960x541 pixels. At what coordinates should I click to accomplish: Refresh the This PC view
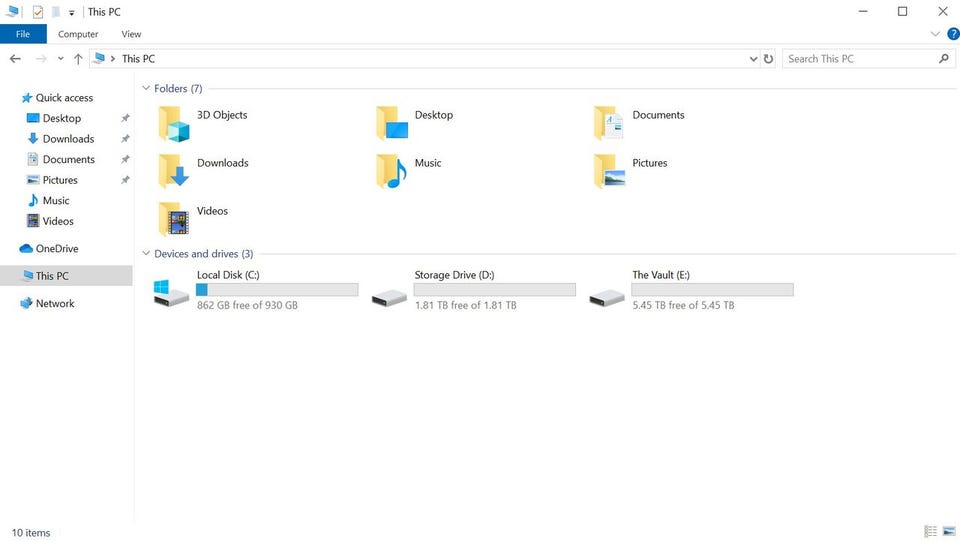coord(768,59)
